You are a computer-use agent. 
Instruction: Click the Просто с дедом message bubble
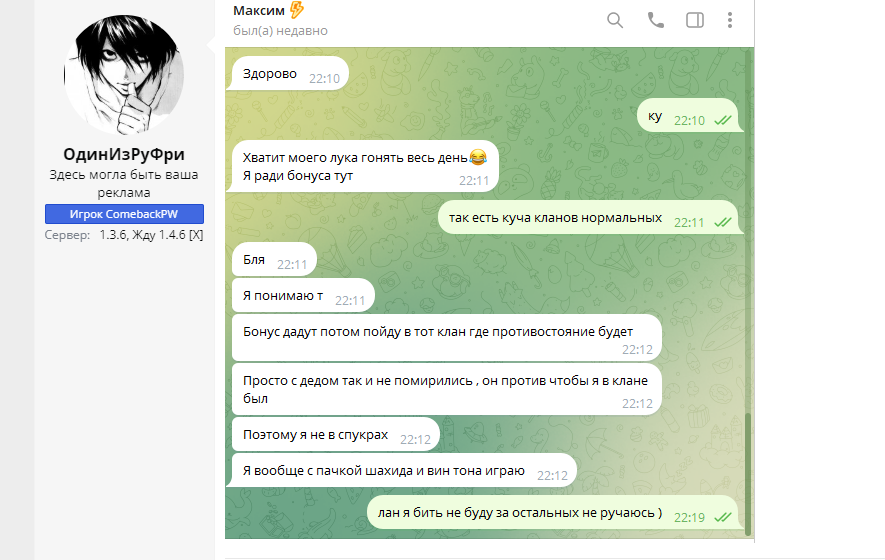(x=446, y=389)
